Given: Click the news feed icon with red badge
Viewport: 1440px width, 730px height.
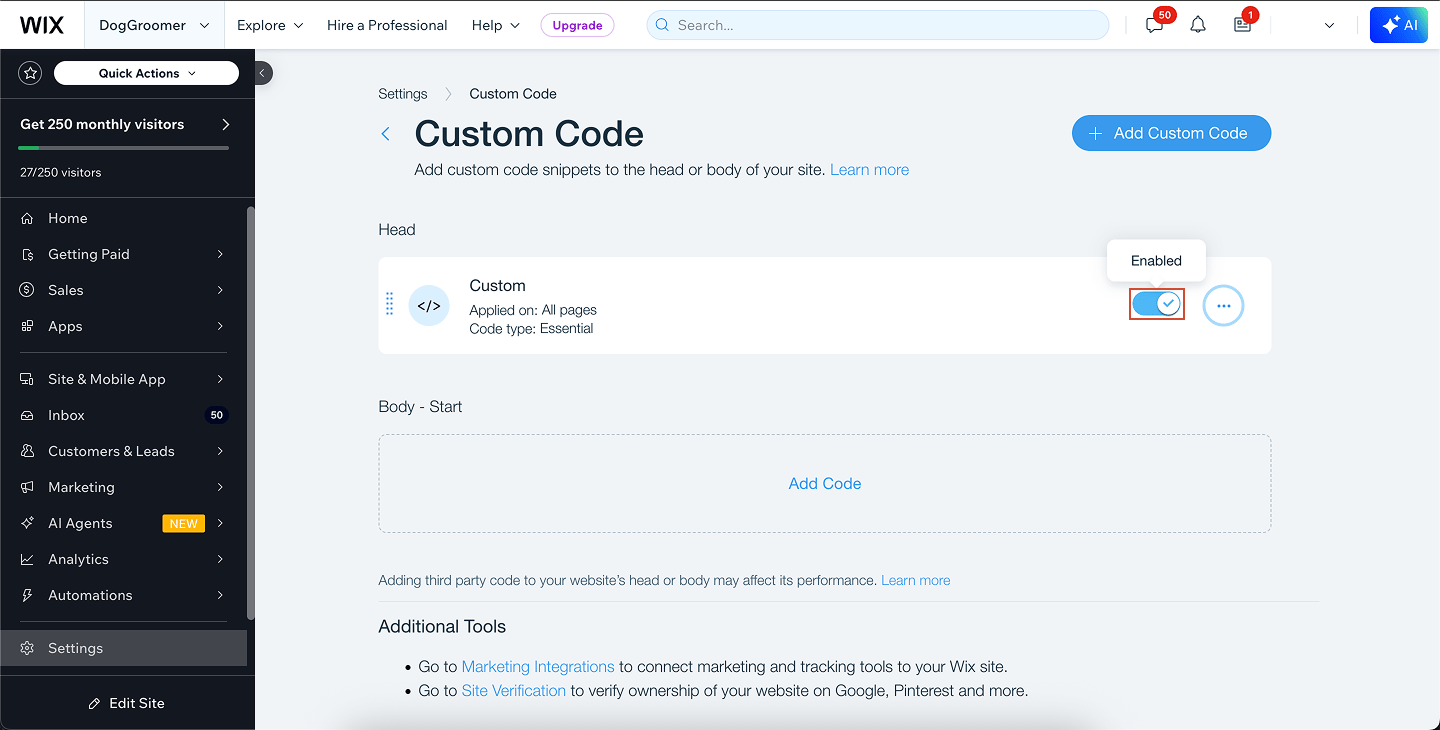Looking at the screenshot, I should 1242,25.
